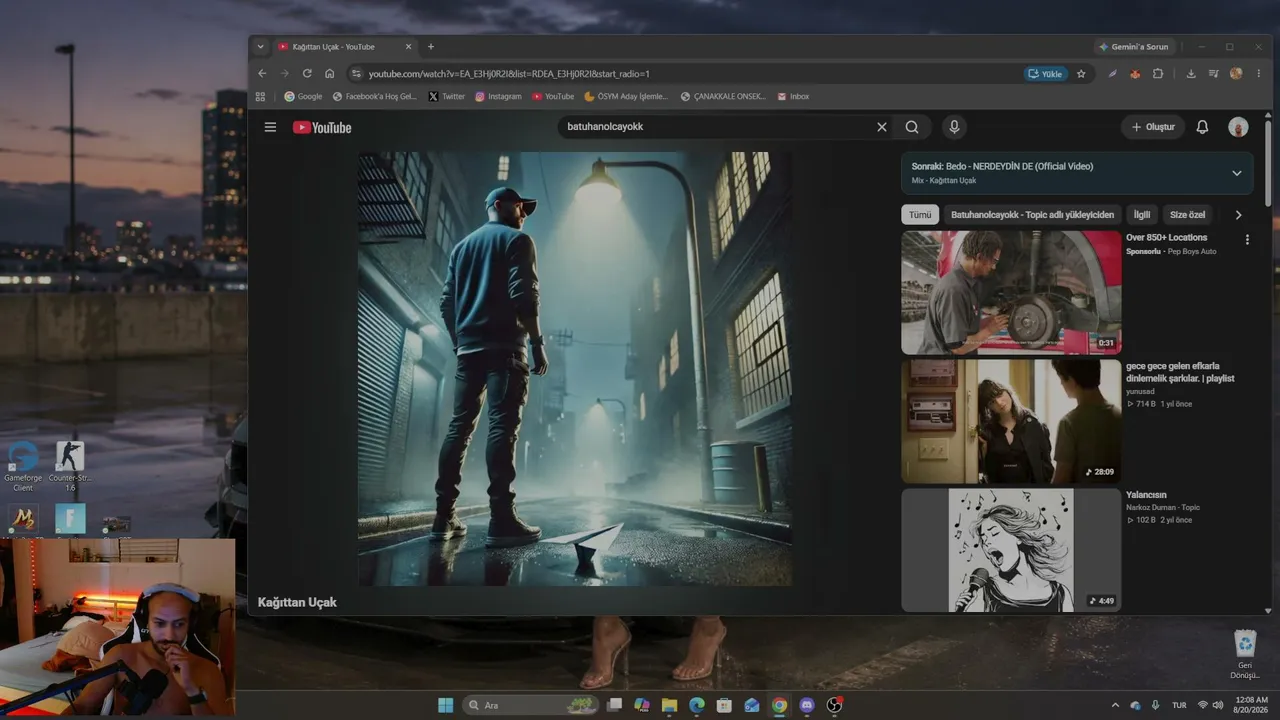Open Microsoft Store from the taskbar
The height and width of the screenshot is (720, 1280).
(x=724, y=705)
